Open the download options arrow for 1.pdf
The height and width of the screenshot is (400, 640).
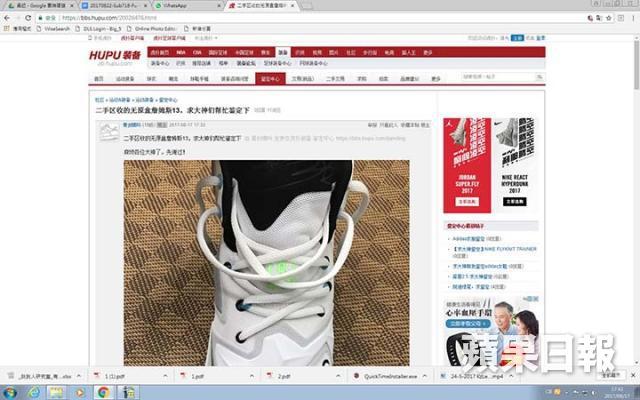[x=252, y=376]
